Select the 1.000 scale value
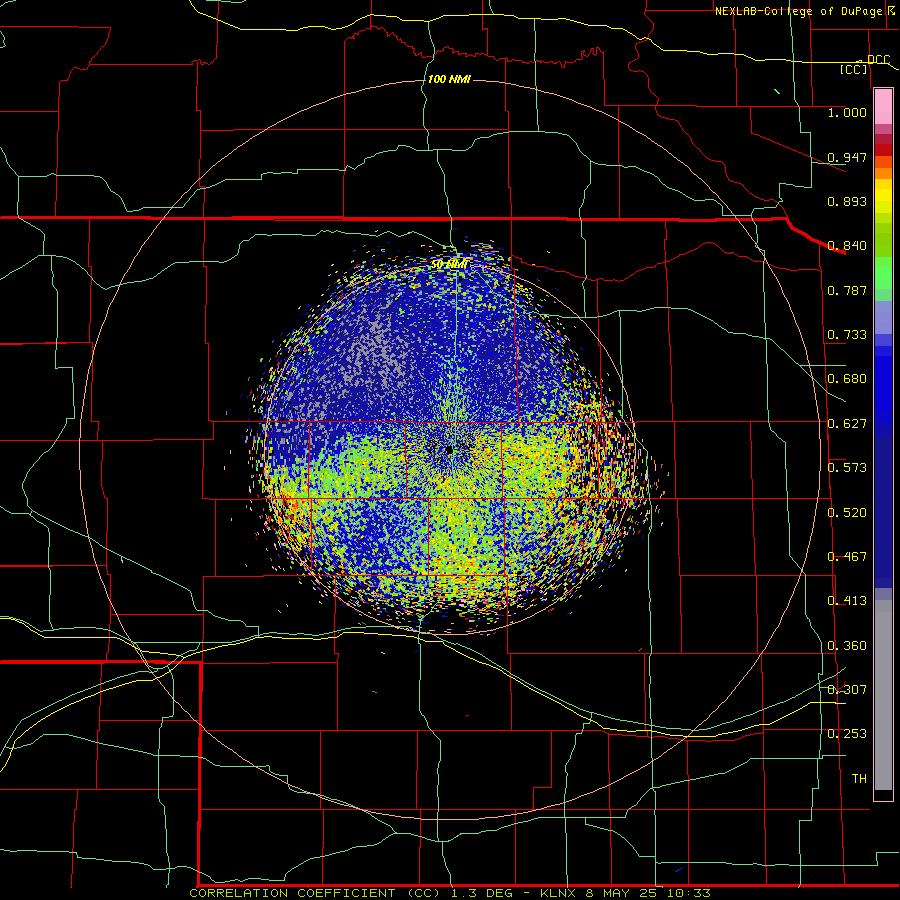The width and height of the screenshot is (900, 900). point(847,112)
